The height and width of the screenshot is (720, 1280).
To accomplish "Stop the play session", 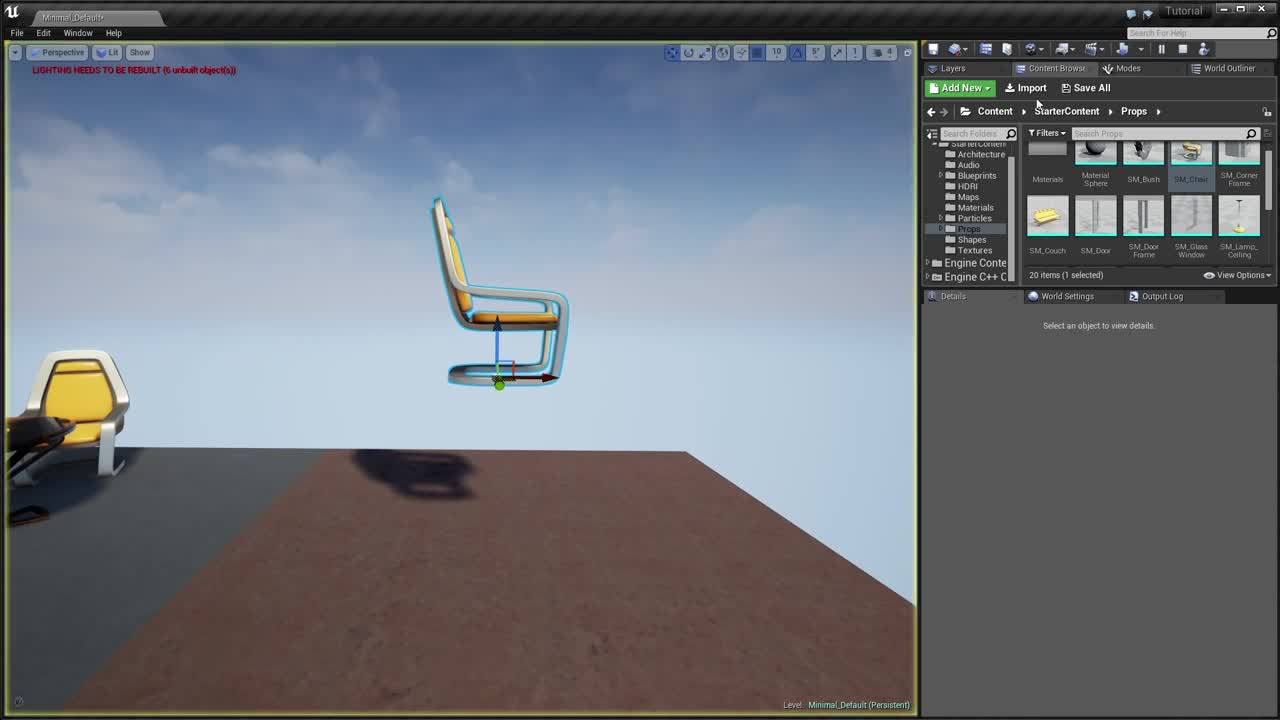I will pos(1182,49).
